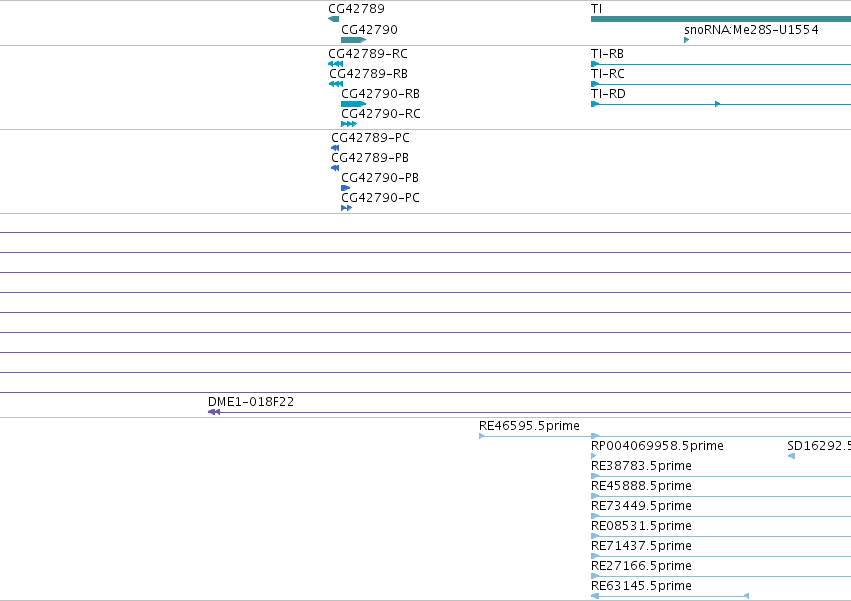Select transcript Tl-RC label
The height and width of the screenshot is (601, 851).
pos(607,74)
